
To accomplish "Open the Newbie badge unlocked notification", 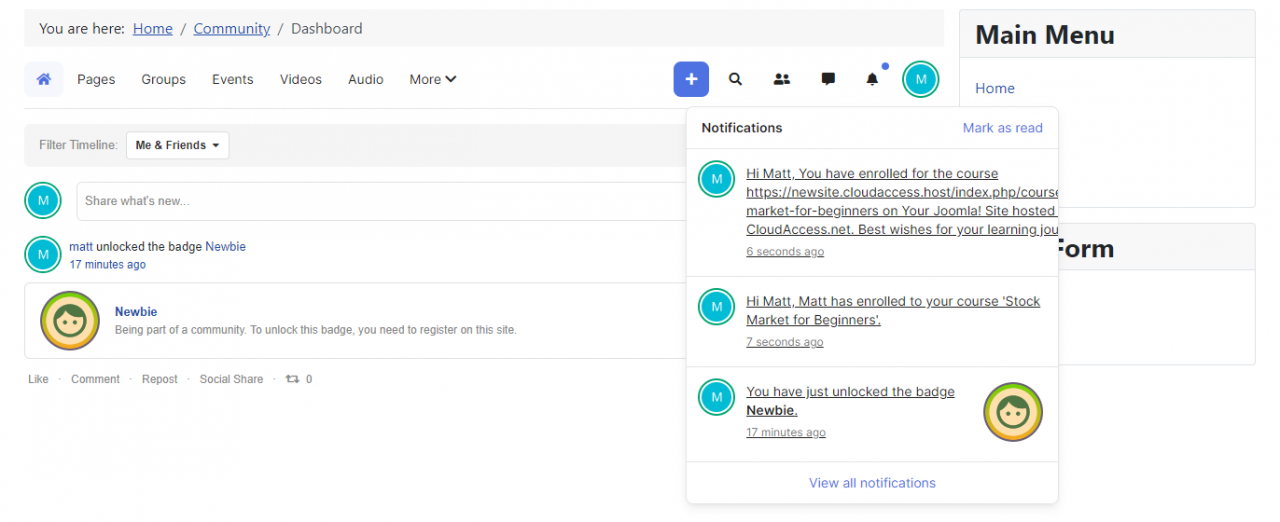I will click(850, 401).
